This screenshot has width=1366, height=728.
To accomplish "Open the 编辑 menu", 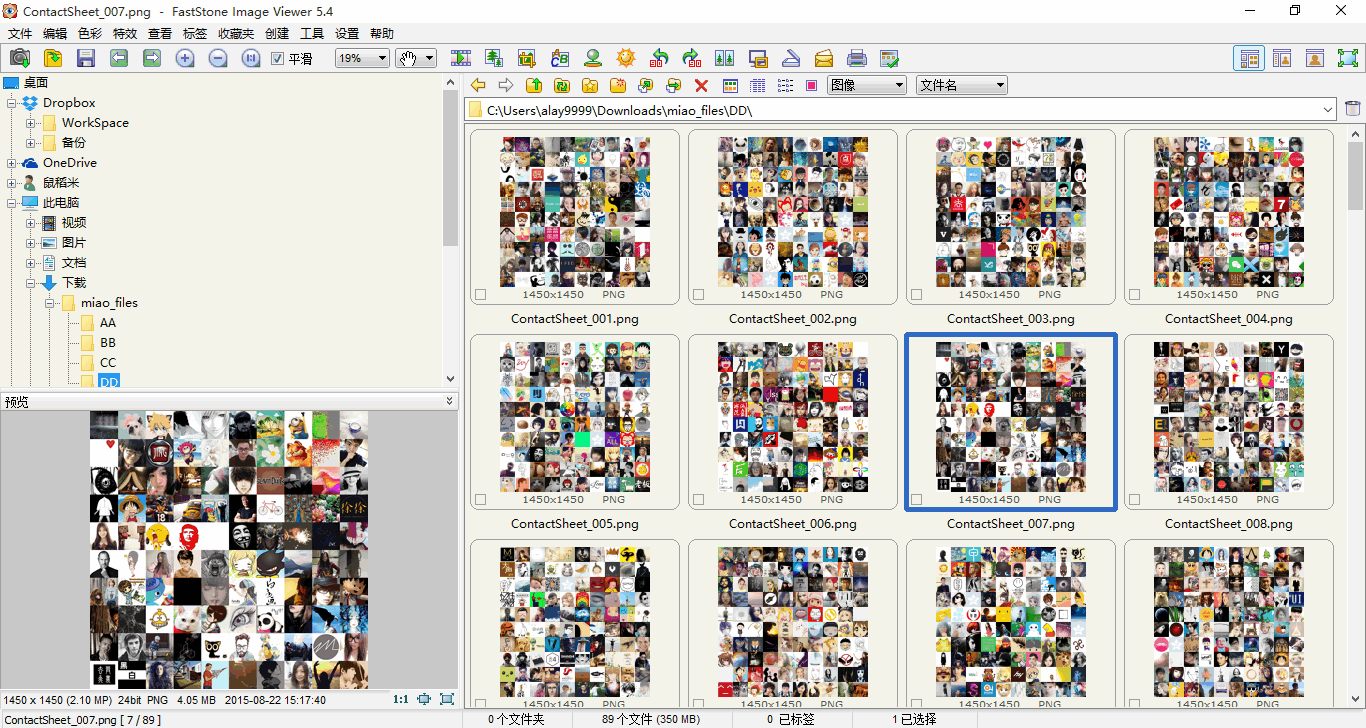I will [x=55, y=33].
